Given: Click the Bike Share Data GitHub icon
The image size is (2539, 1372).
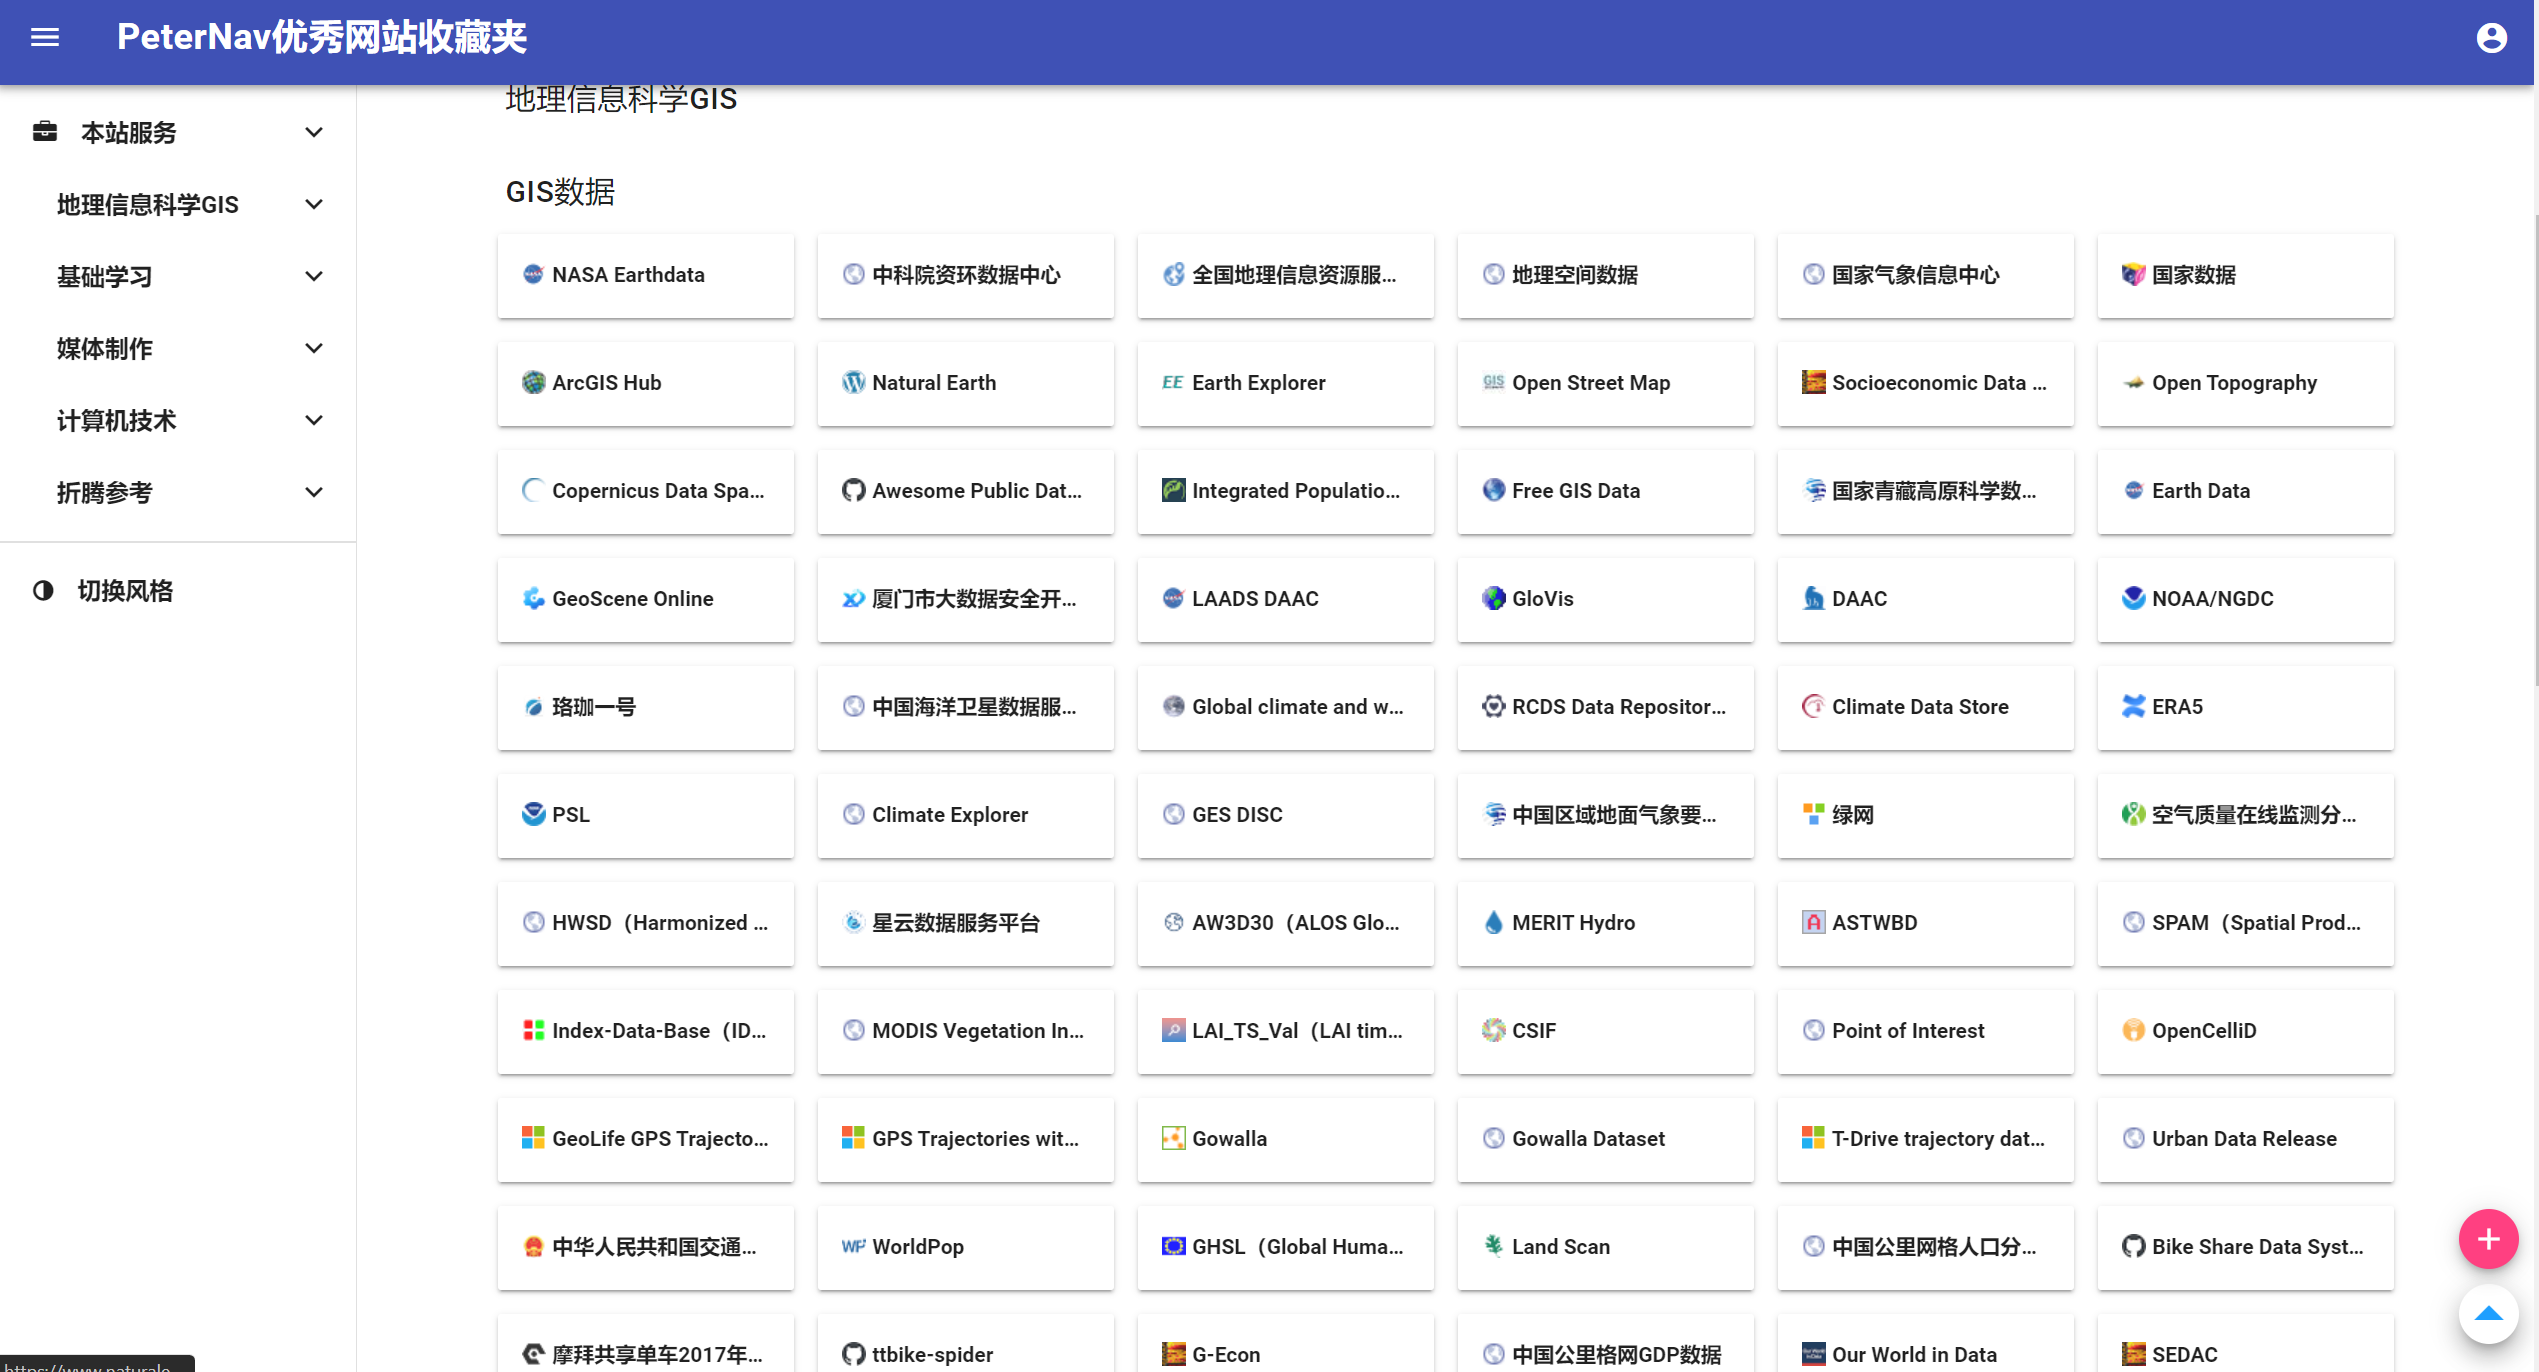Looking at the screenshot, I should (x=2133, y=1246).
